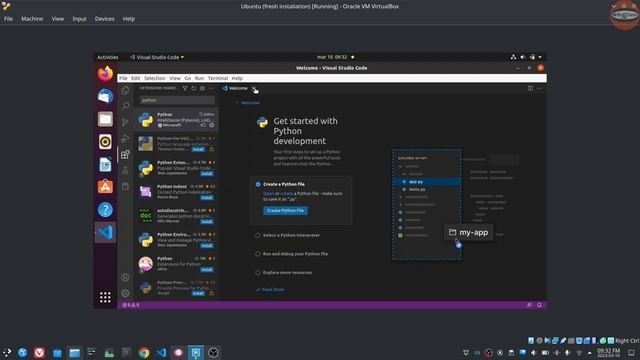The image size is (640, 360).
Task: Click errors and warnings count in status bar
Action: click(131, 305)
